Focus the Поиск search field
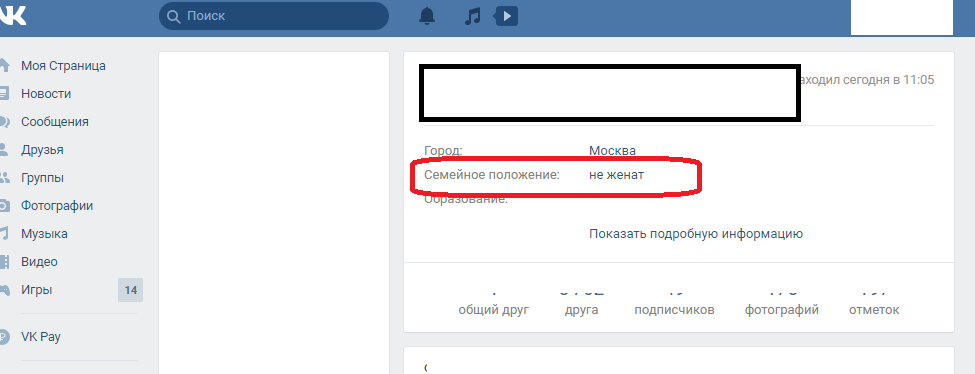 (x=274, y=16)
